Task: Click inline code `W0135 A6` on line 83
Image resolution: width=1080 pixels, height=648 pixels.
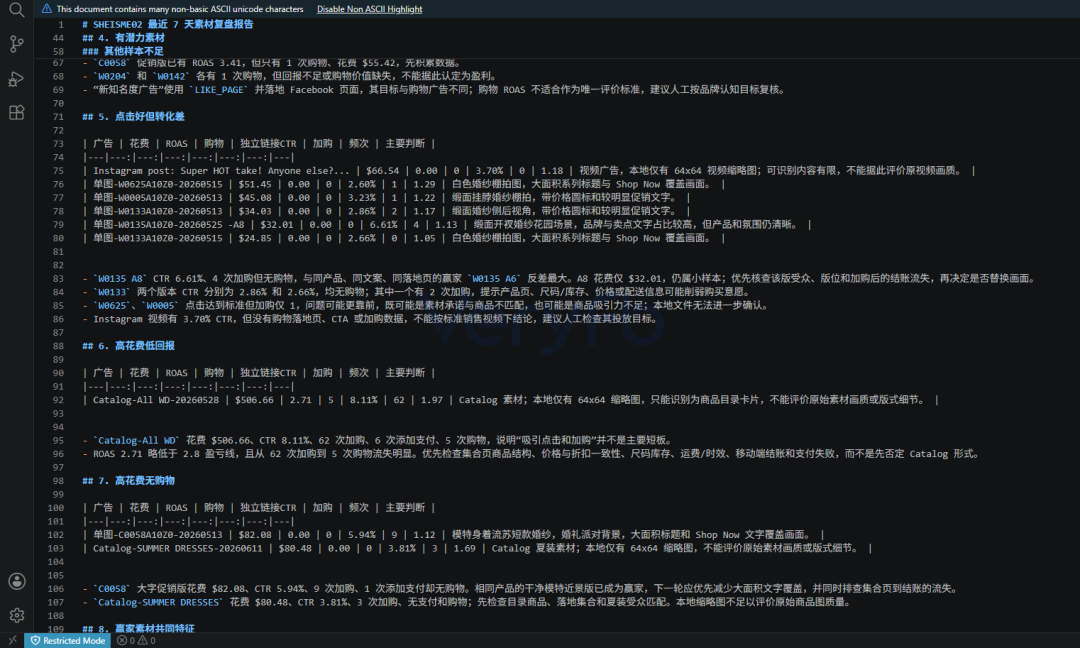Action: coord(494,278)
